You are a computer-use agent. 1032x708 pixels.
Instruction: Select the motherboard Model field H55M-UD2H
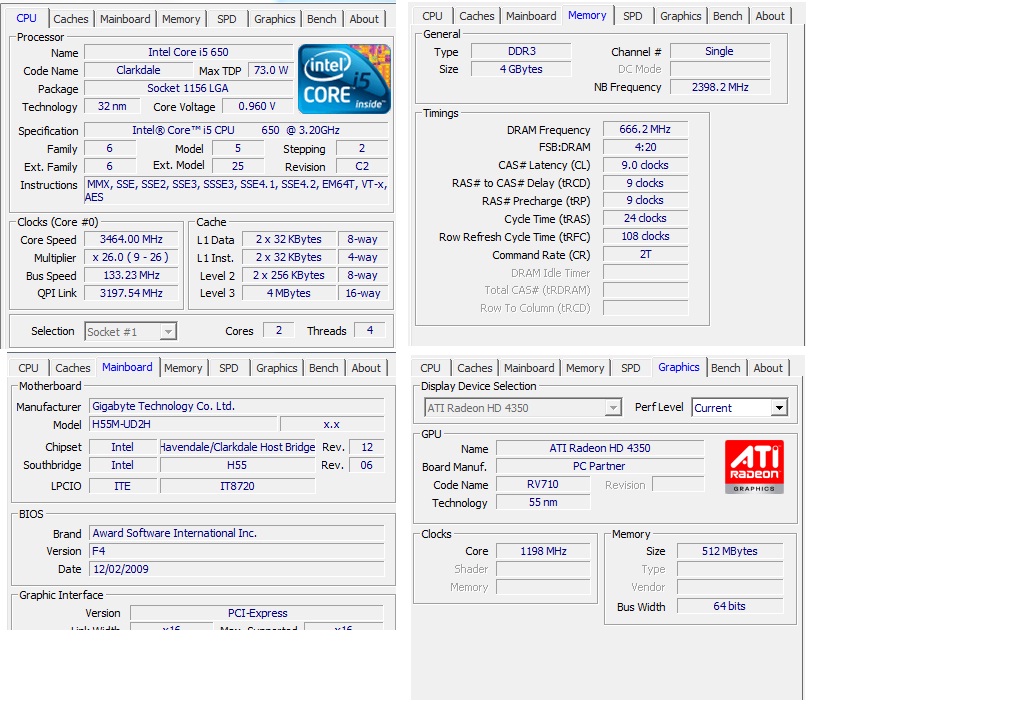pos(182,424)
